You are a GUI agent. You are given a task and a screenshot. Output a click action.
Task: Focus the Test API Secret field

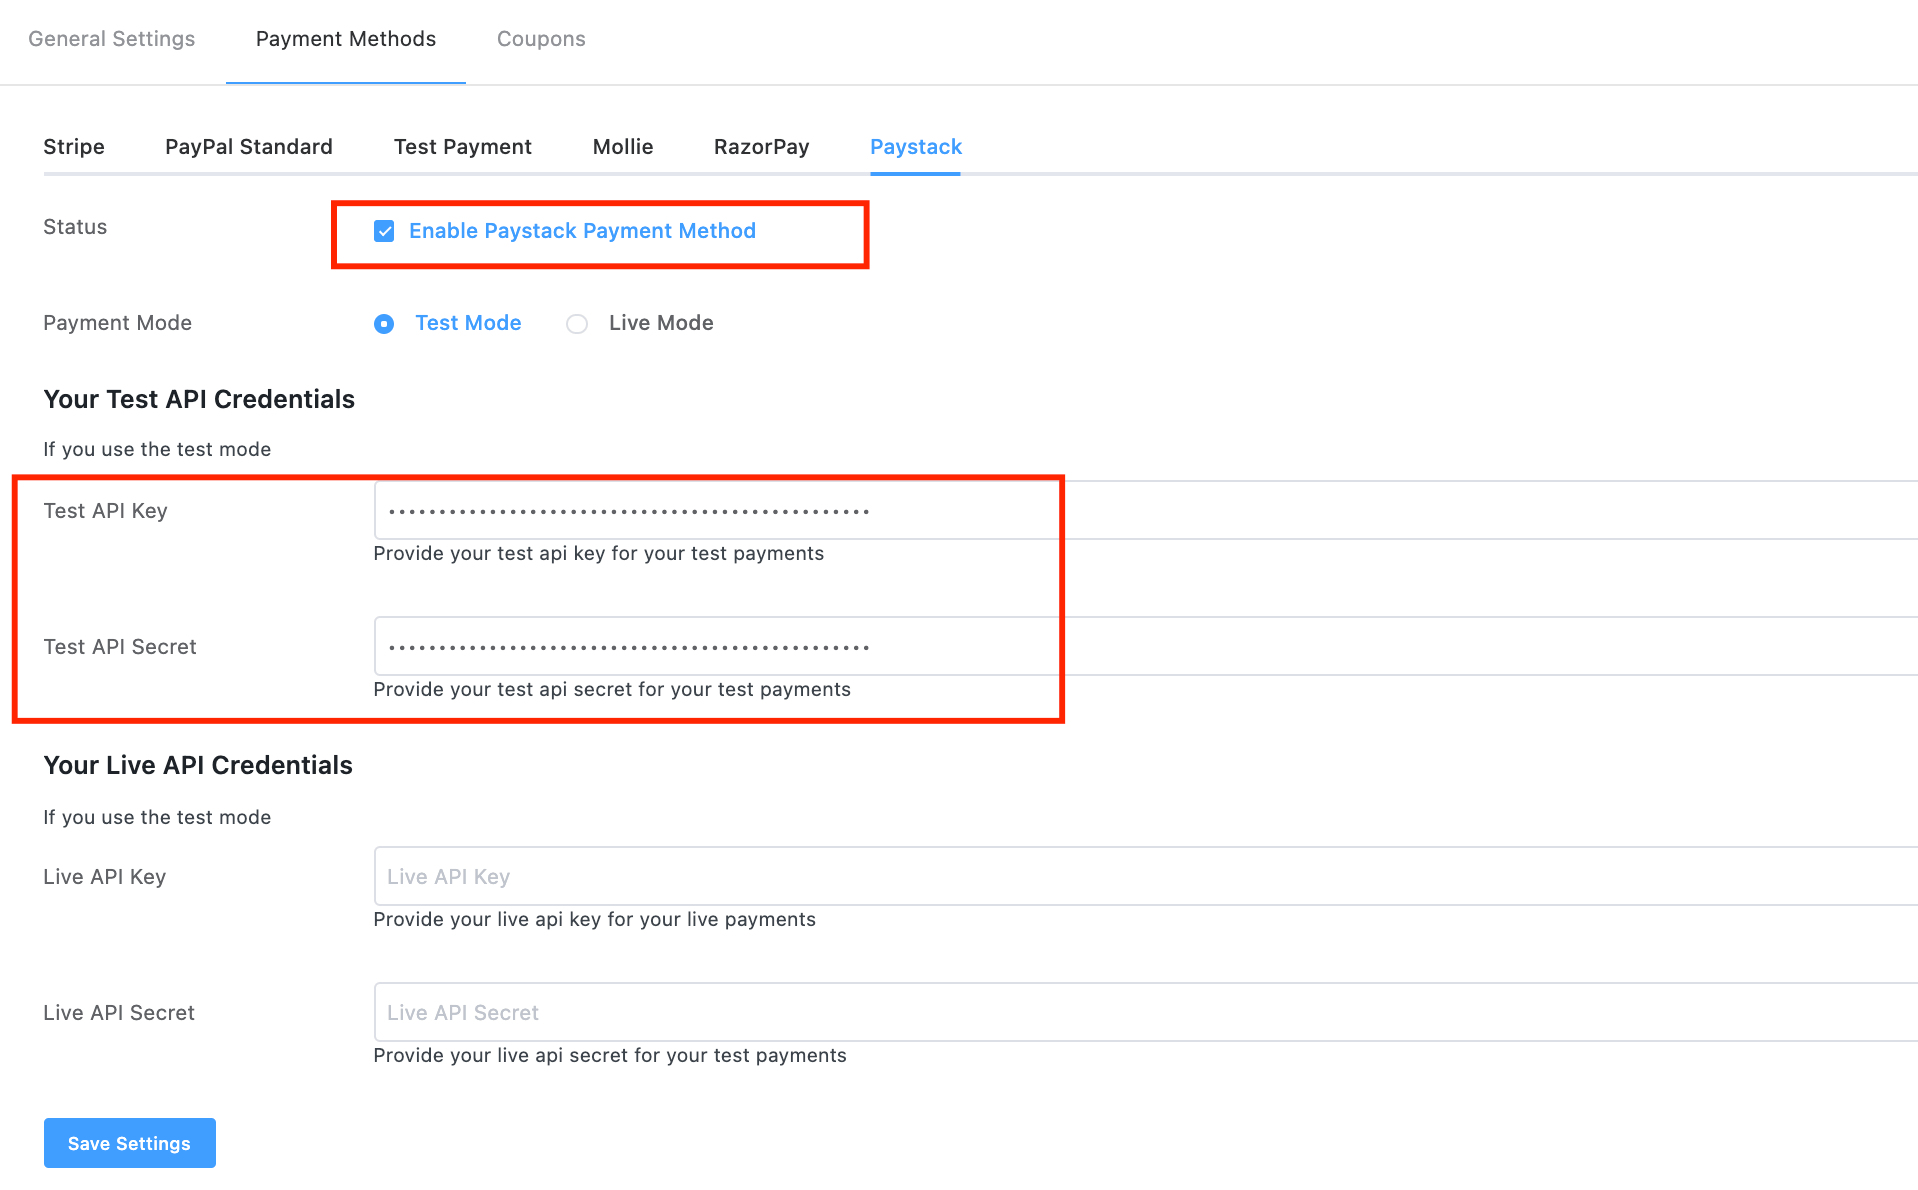point(1146,646)
